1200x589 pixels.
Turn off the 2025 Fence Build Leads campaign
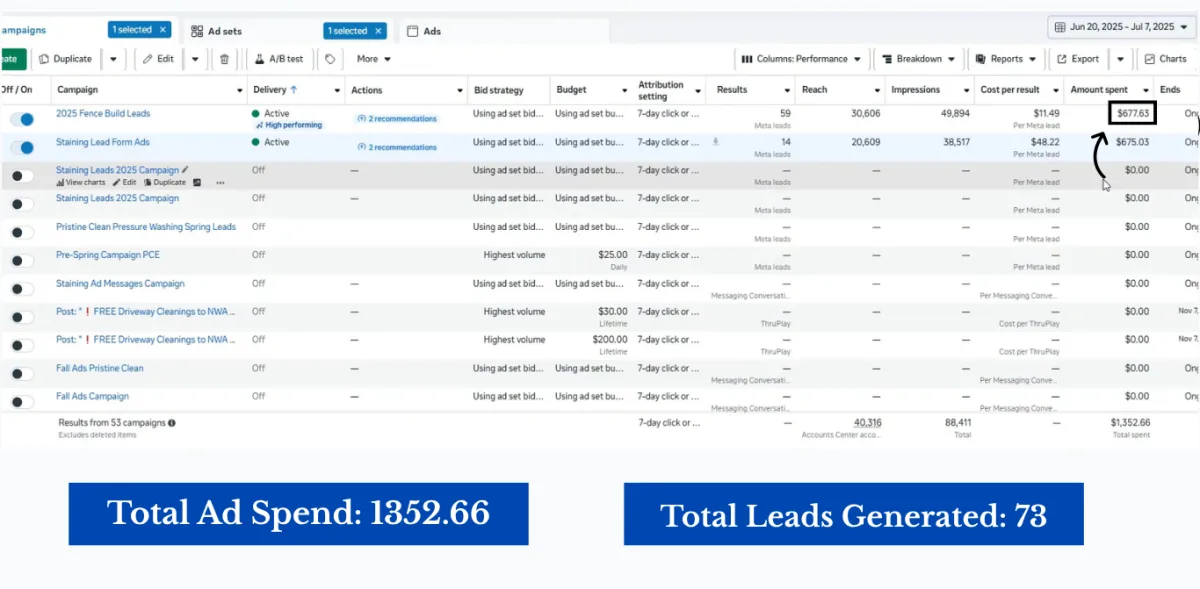click(21, 119)
